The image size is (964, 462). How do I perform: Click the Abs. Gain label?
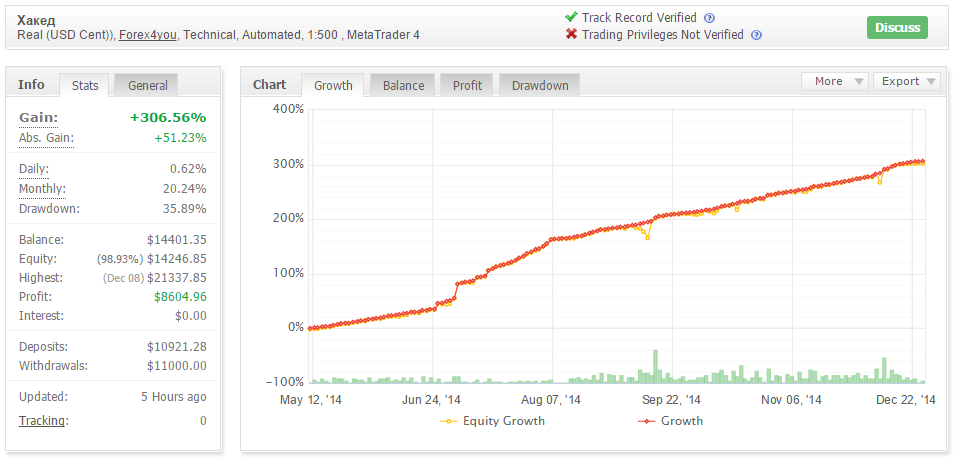[46, 138]
